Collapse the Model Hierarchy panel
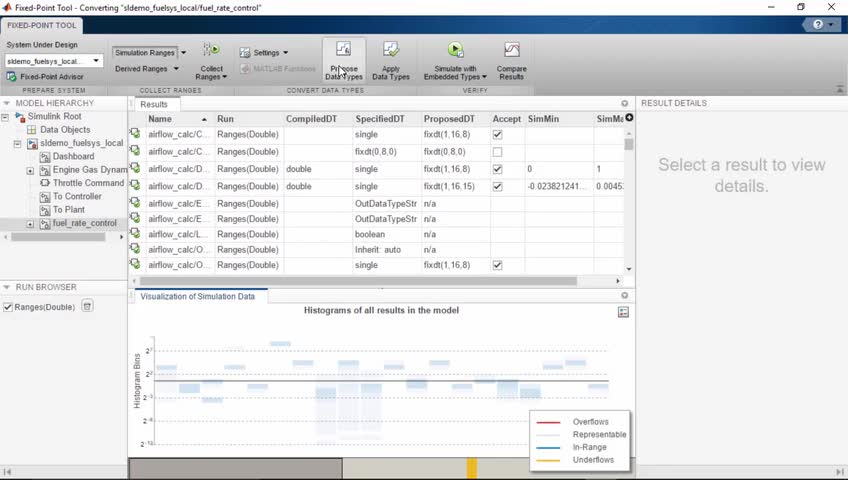Image resolution: width=848 pixels, height=480 pixels. (6, 103)
